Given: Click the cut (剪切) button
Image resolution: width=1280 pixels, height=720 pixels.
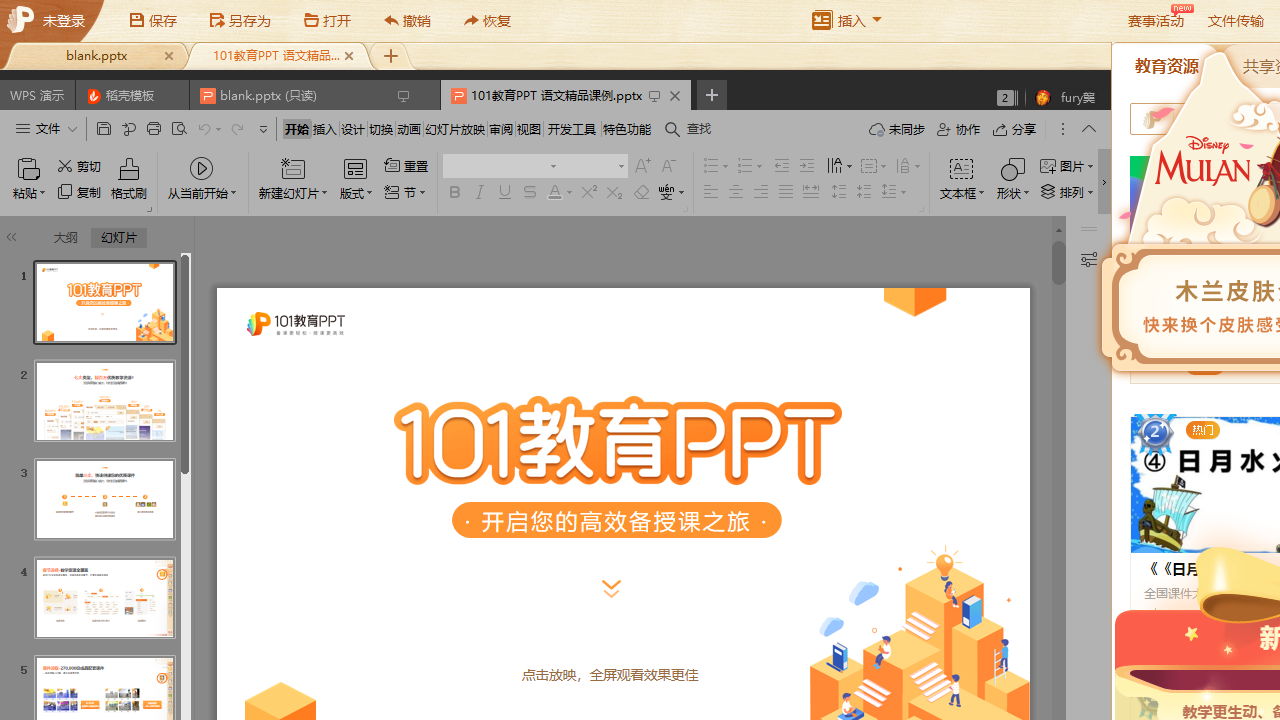Looking at the screenshot, I should click(x=79, y=167).
